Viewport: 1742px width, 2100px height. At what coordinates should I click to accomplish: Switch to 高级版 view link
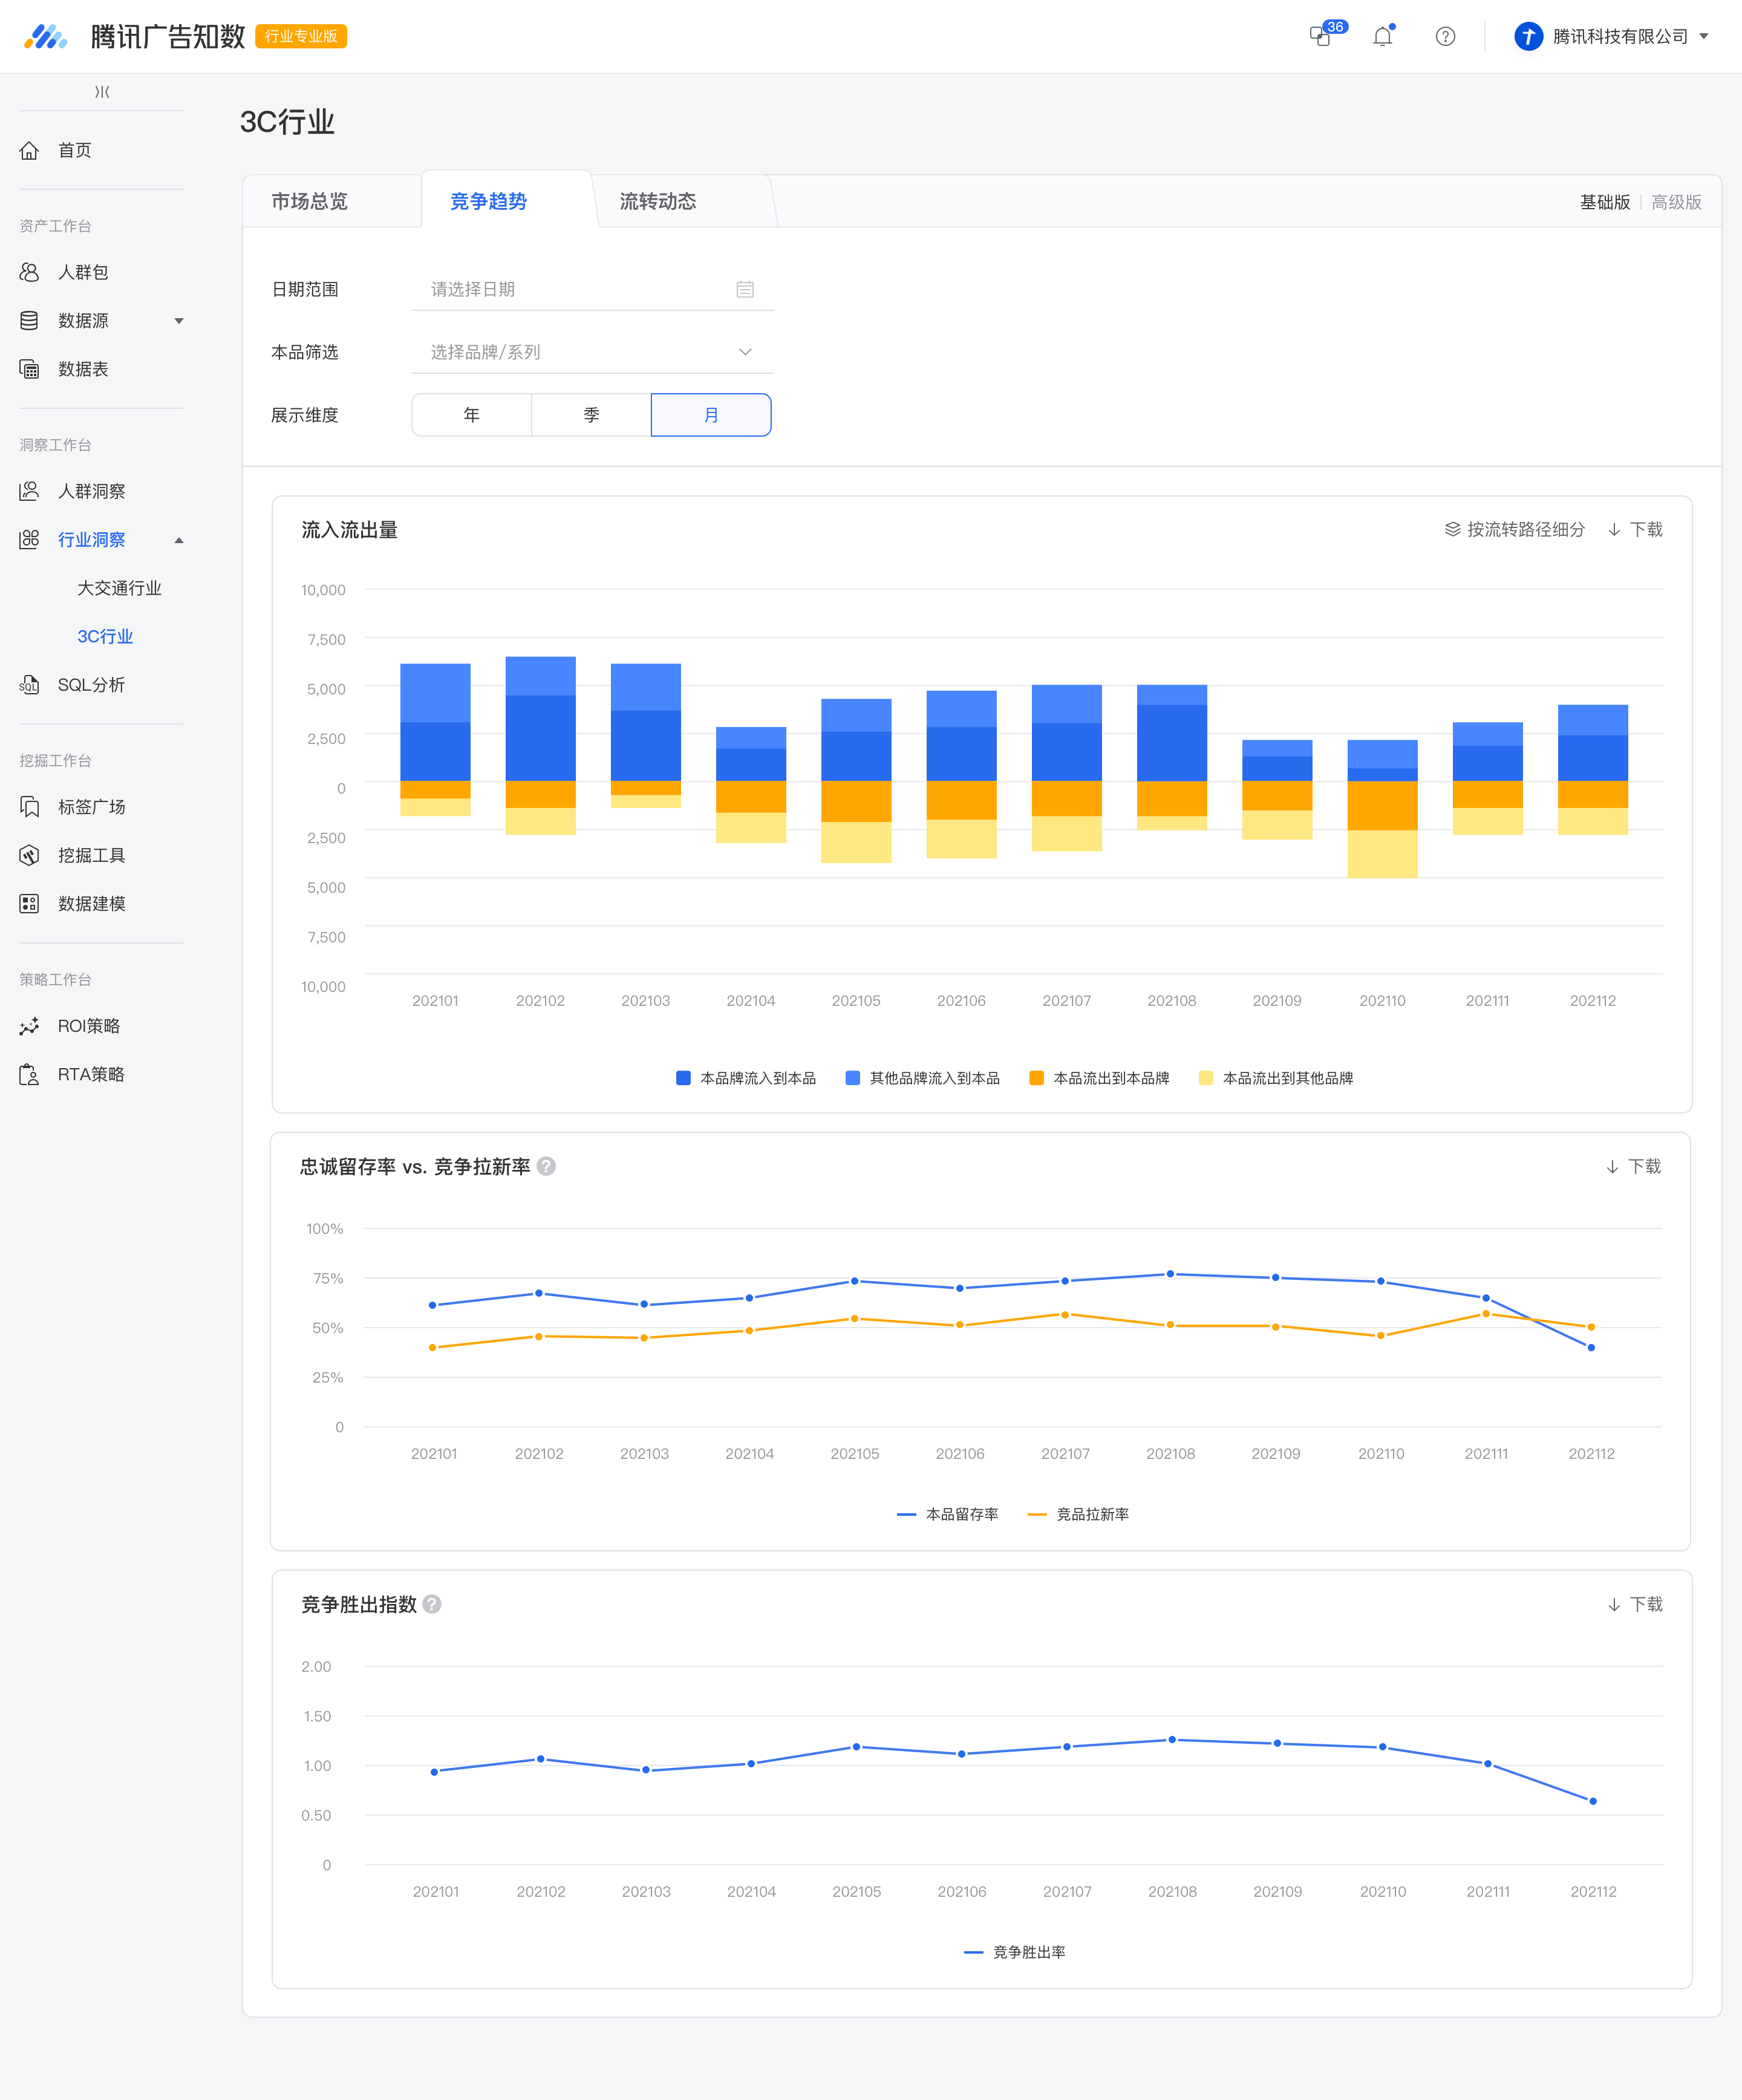(x=1676, y=202)
